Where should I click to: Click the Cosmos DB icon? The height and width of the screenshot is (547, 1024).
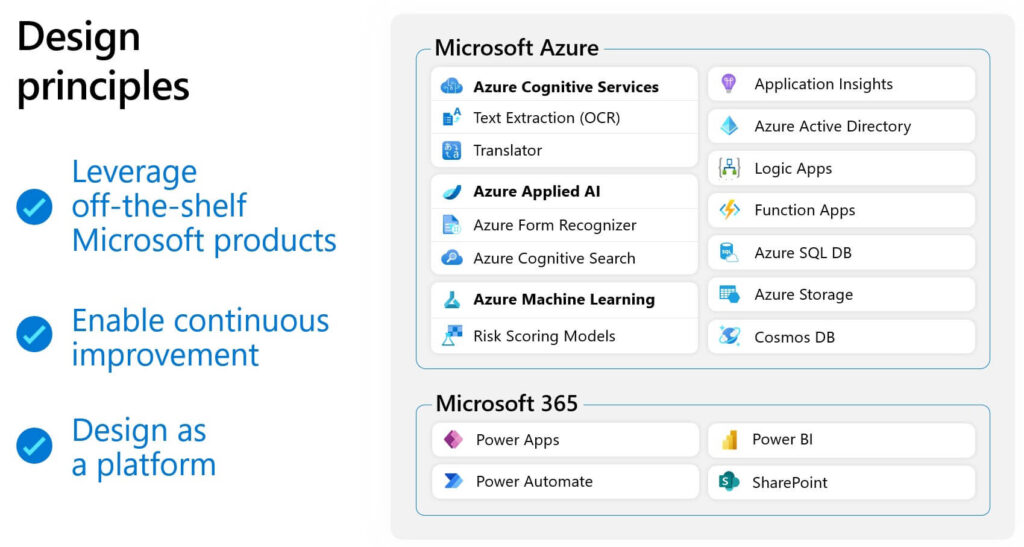tap(729, 337)
